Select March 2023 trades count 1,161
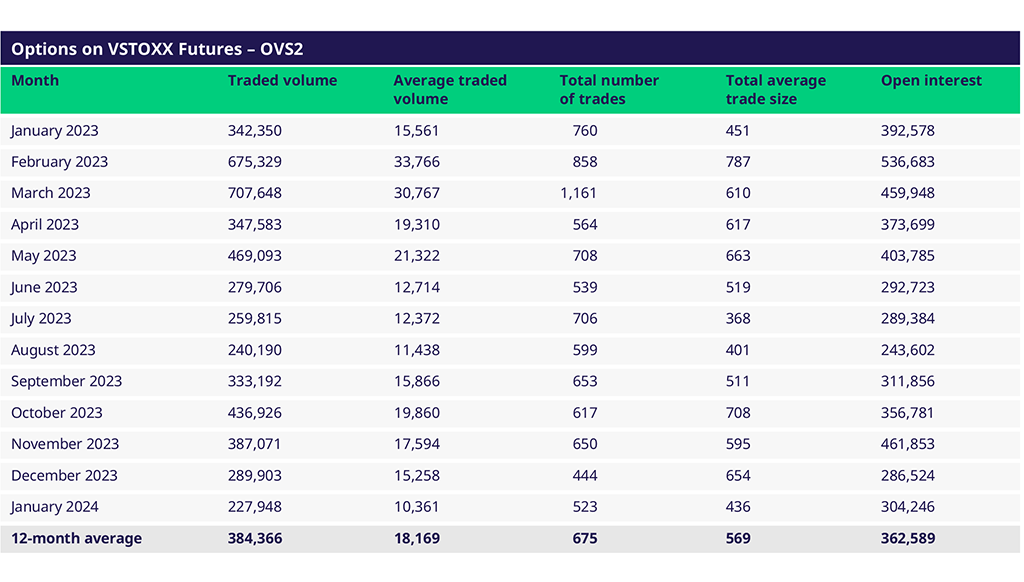 click(578, 193)
